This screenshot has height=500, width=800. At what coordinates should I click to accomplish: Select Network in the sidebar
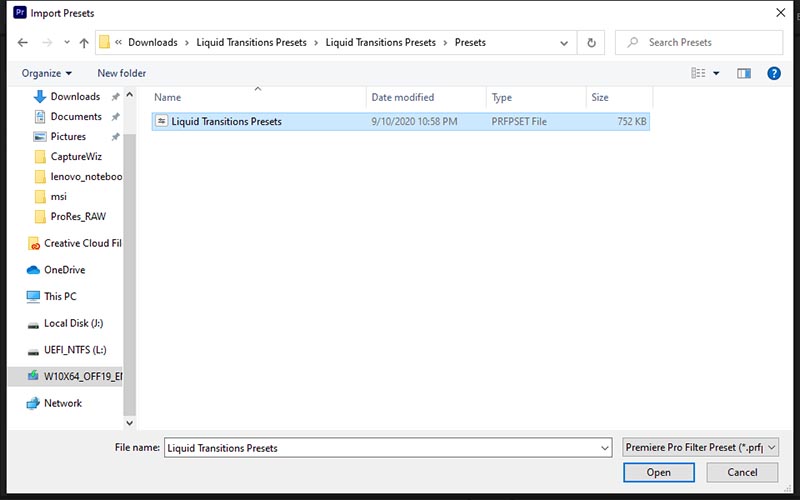[54, 403]
